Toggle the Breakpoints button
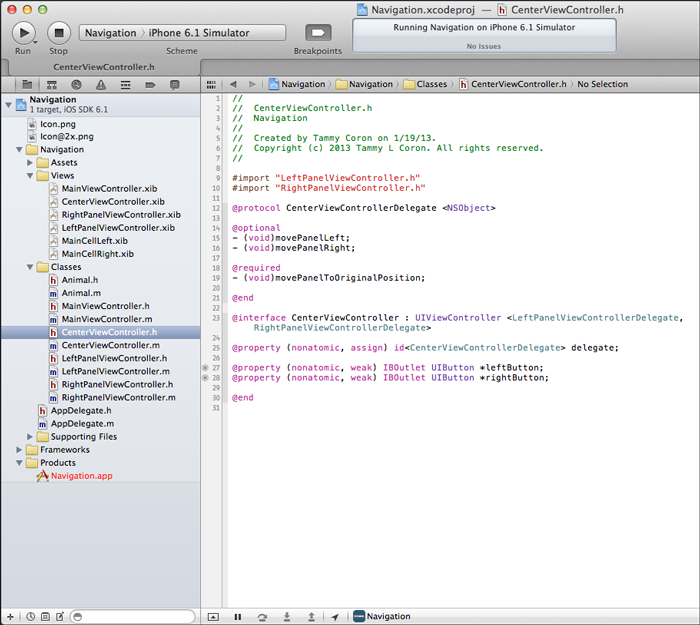Viewport: 700px width, 625px height. 318,32
